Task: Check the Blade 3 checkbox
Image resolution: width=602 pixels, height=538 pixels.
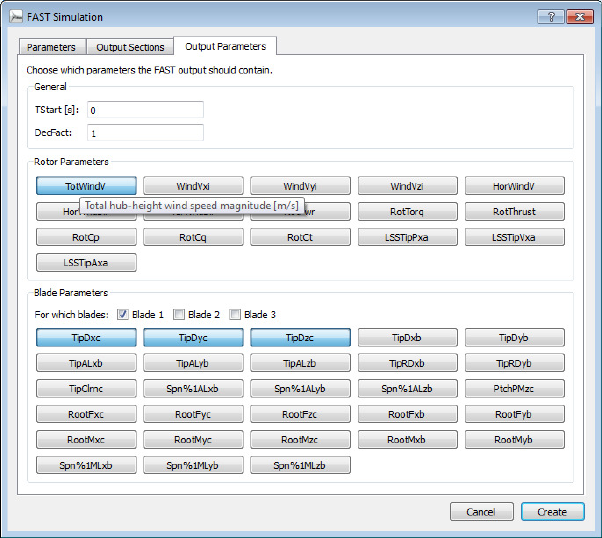Action: pyautogui.click(x=235, y=315)
